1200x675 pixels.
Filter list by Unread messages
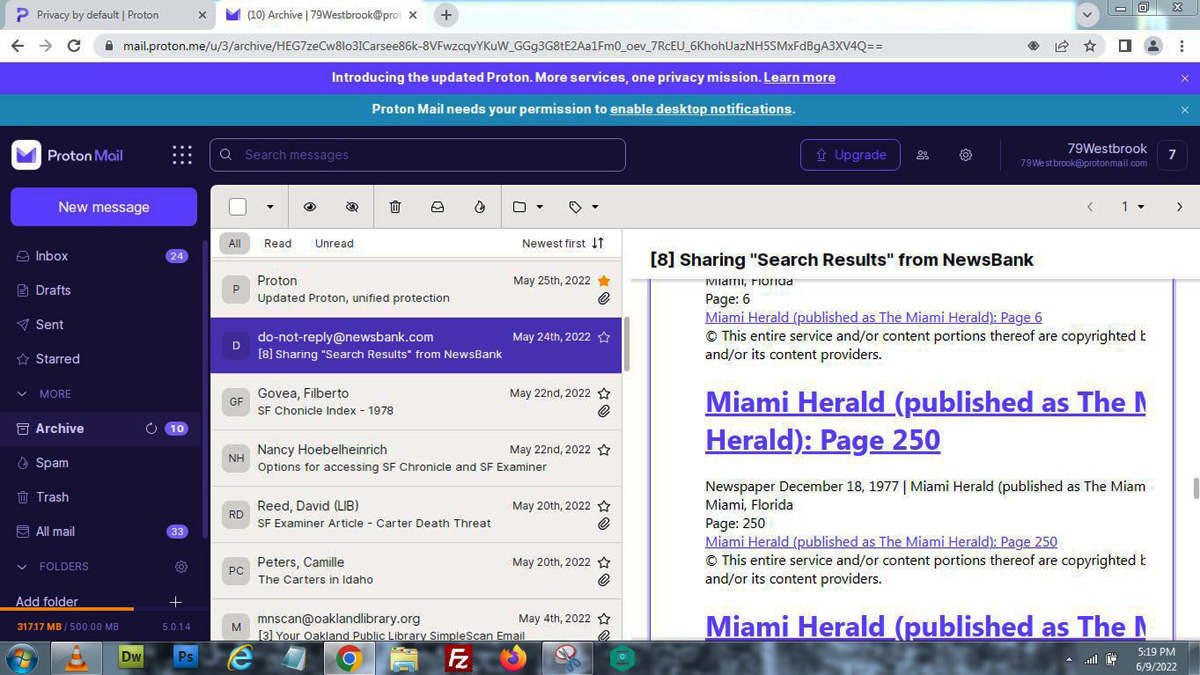(x=334, y=243)
